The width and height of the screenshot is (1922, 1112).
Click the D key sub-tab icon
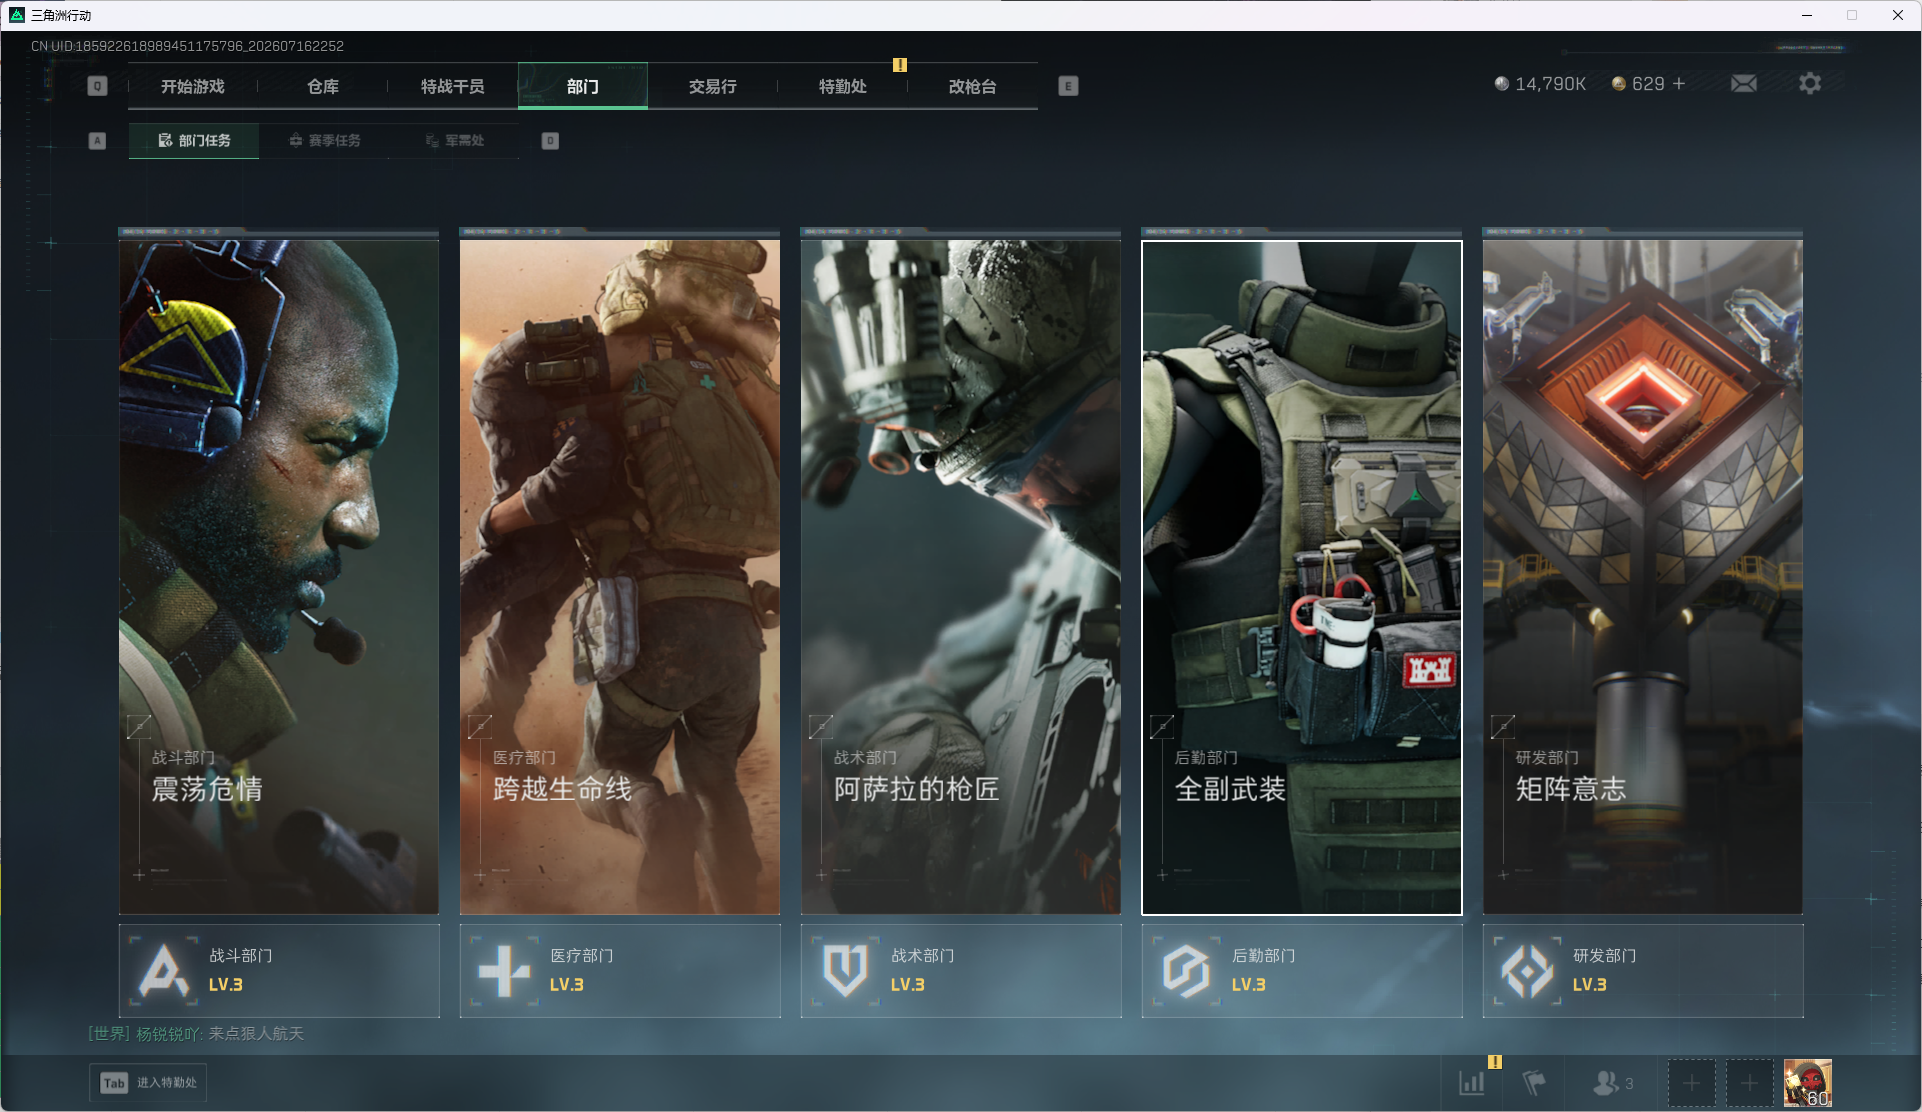pos(550,141)
